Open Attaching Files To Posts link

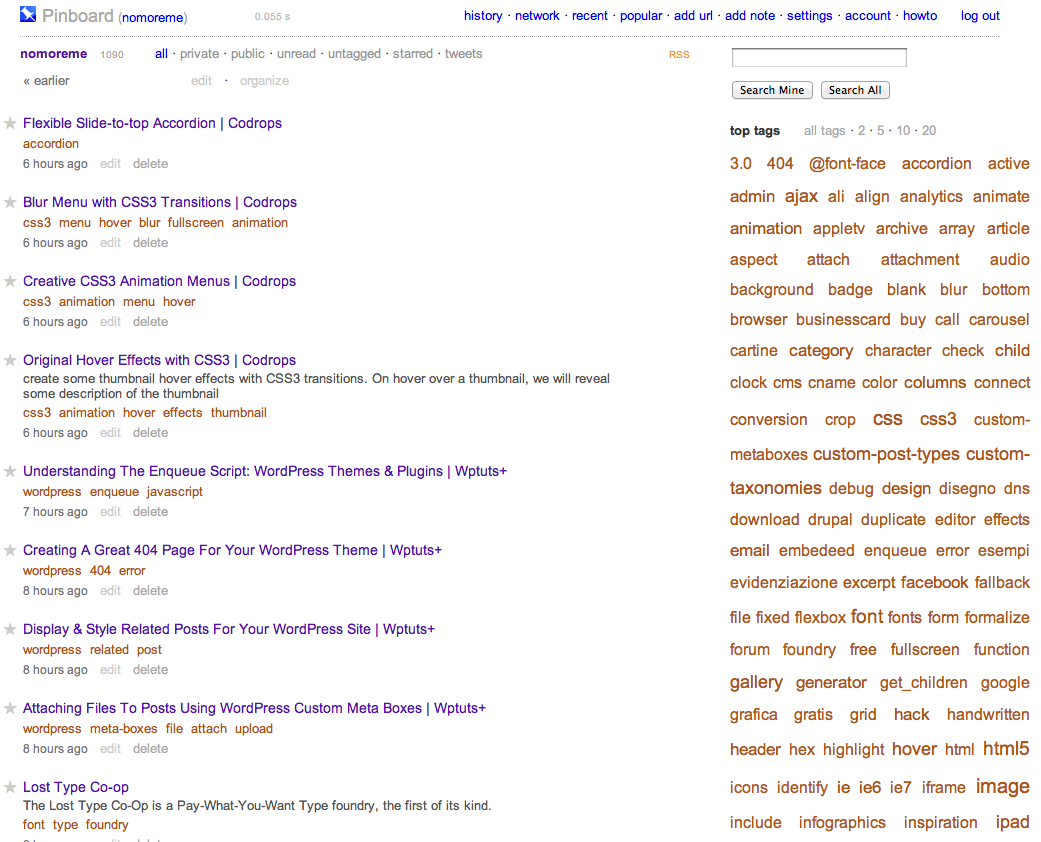(x=254, y=709)
